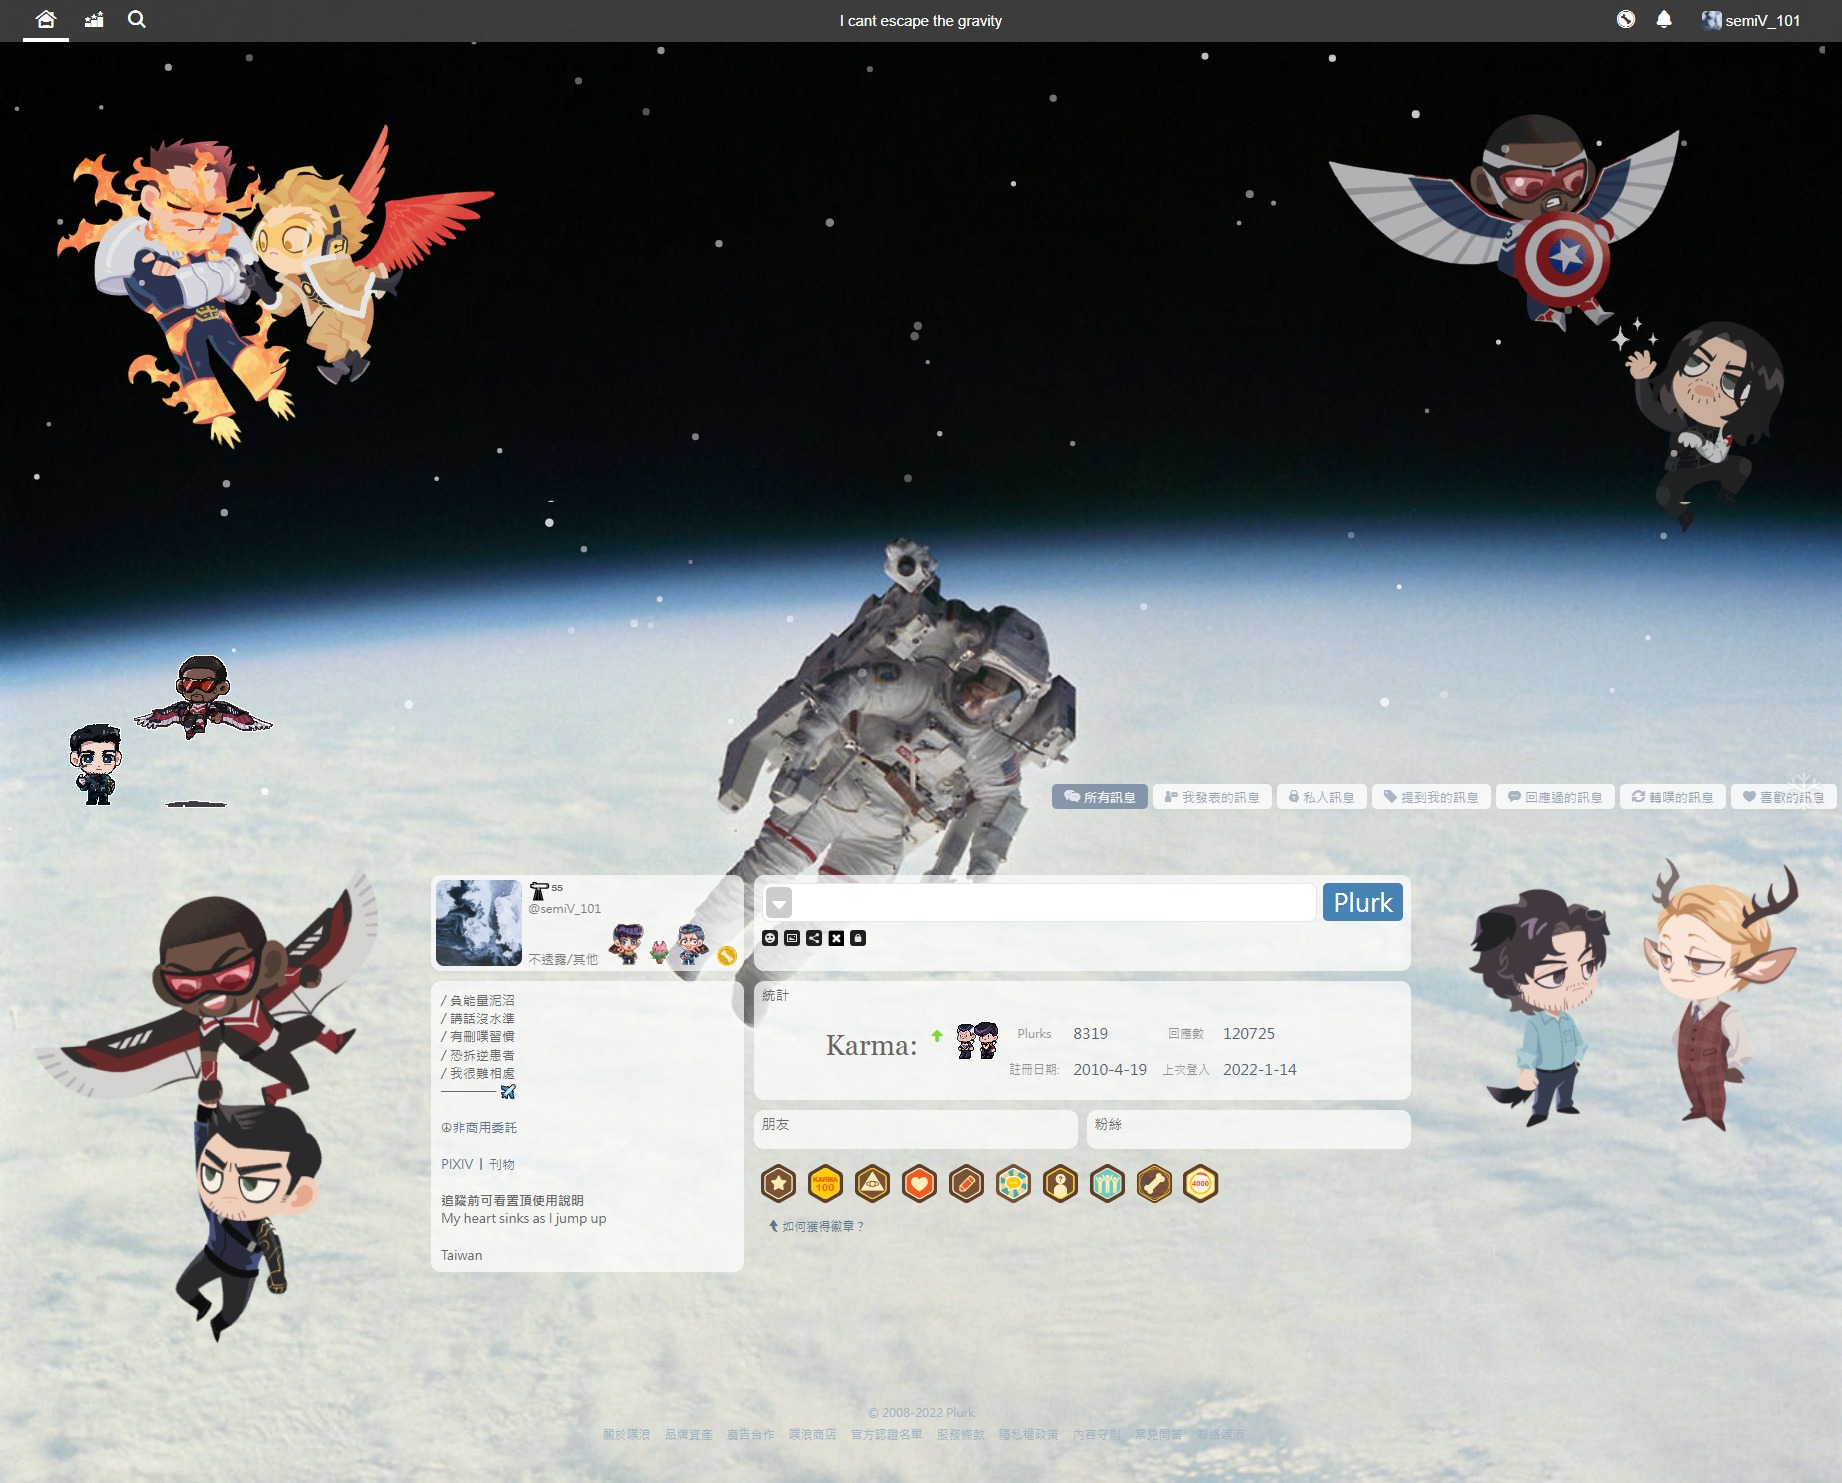1842x1483 pixels.
Task: Click the karma pixel characters icon
Action: click(x=977, y=1040)
